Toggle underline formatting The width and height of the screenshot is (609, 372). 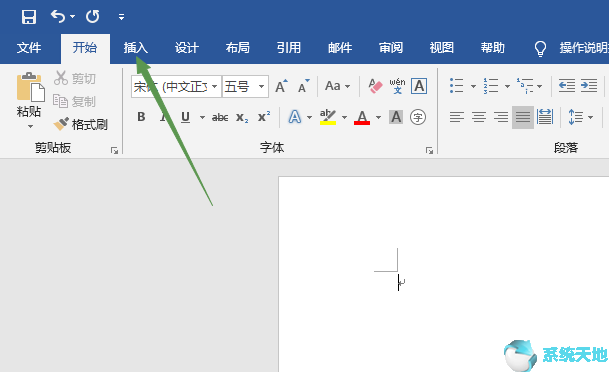[x=186, y=117]
